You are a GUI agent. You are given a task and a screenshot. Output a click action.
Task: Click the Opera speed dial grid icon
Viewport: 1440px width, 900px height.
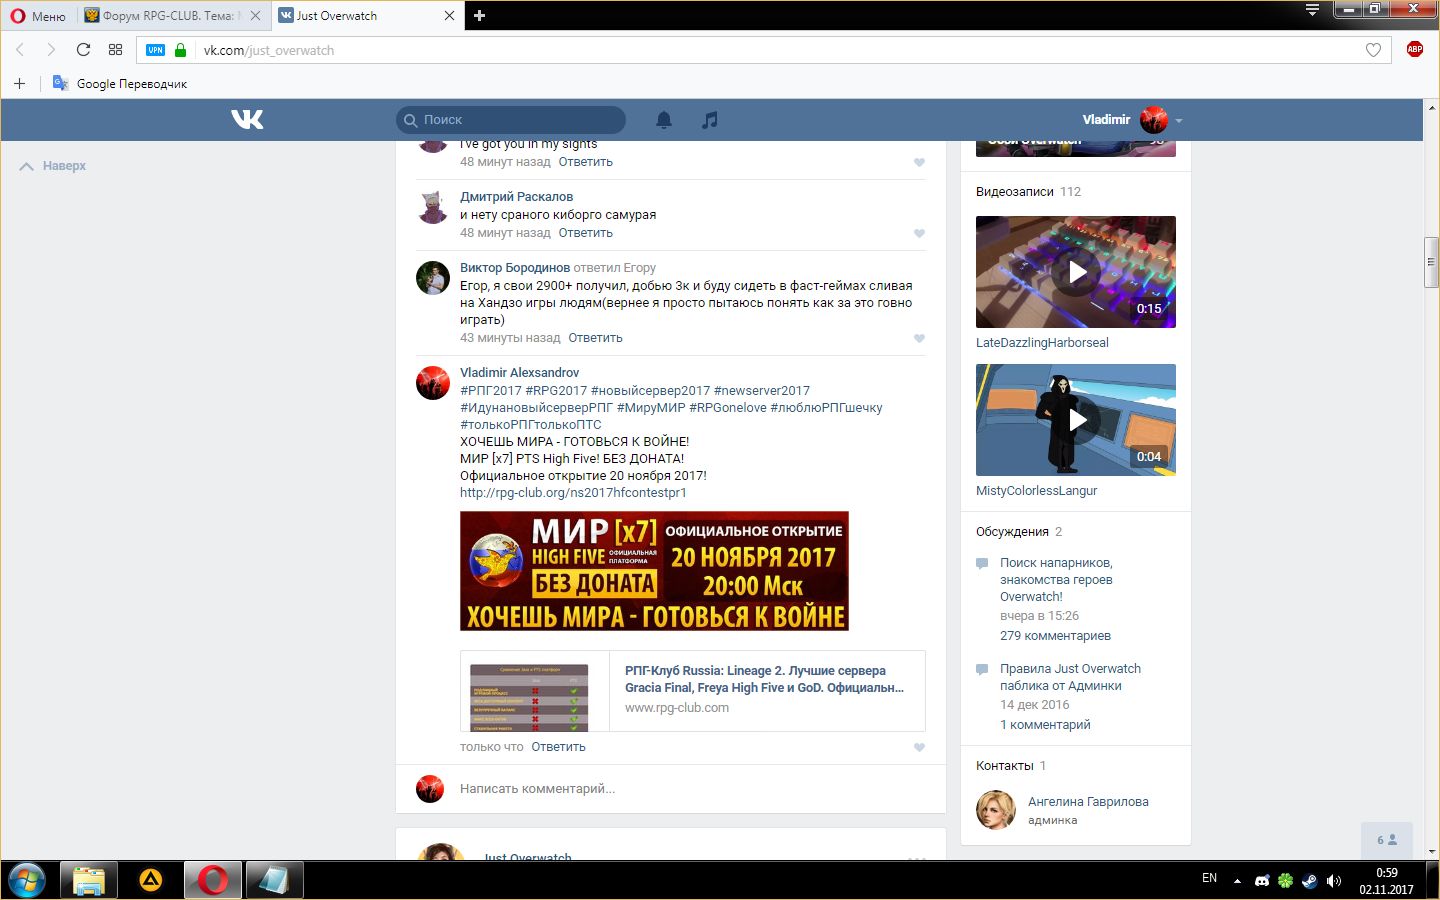click(115, 50)
